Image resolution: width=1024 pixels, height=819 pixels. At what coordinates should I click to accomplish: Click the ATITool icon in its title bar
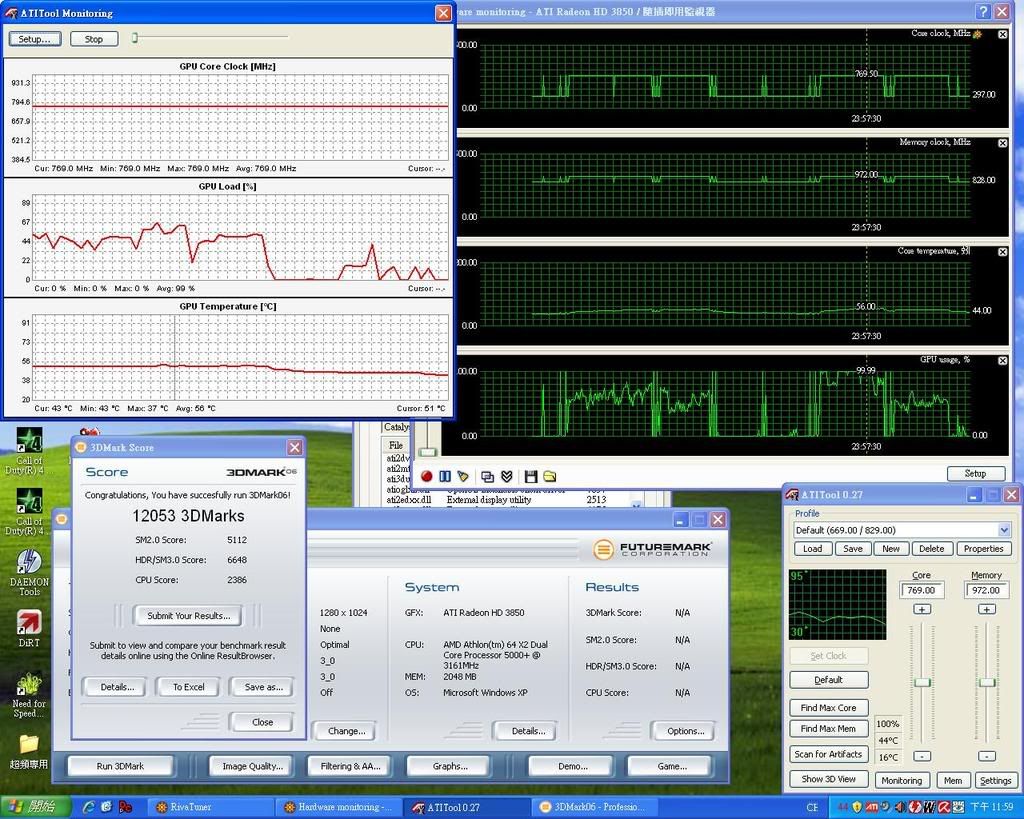pyautogui.click(x=792, y=494)
